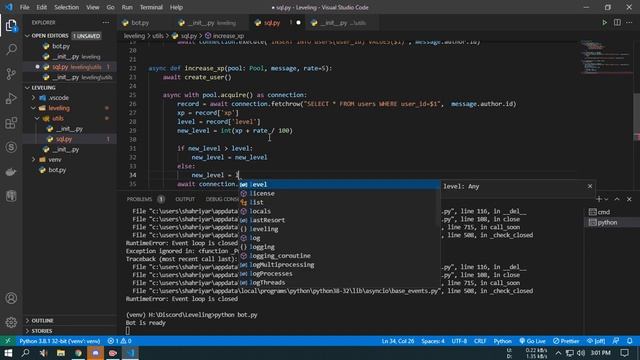
Task: Open Explorer panel ellipsis menu
Action: [106, 23]
